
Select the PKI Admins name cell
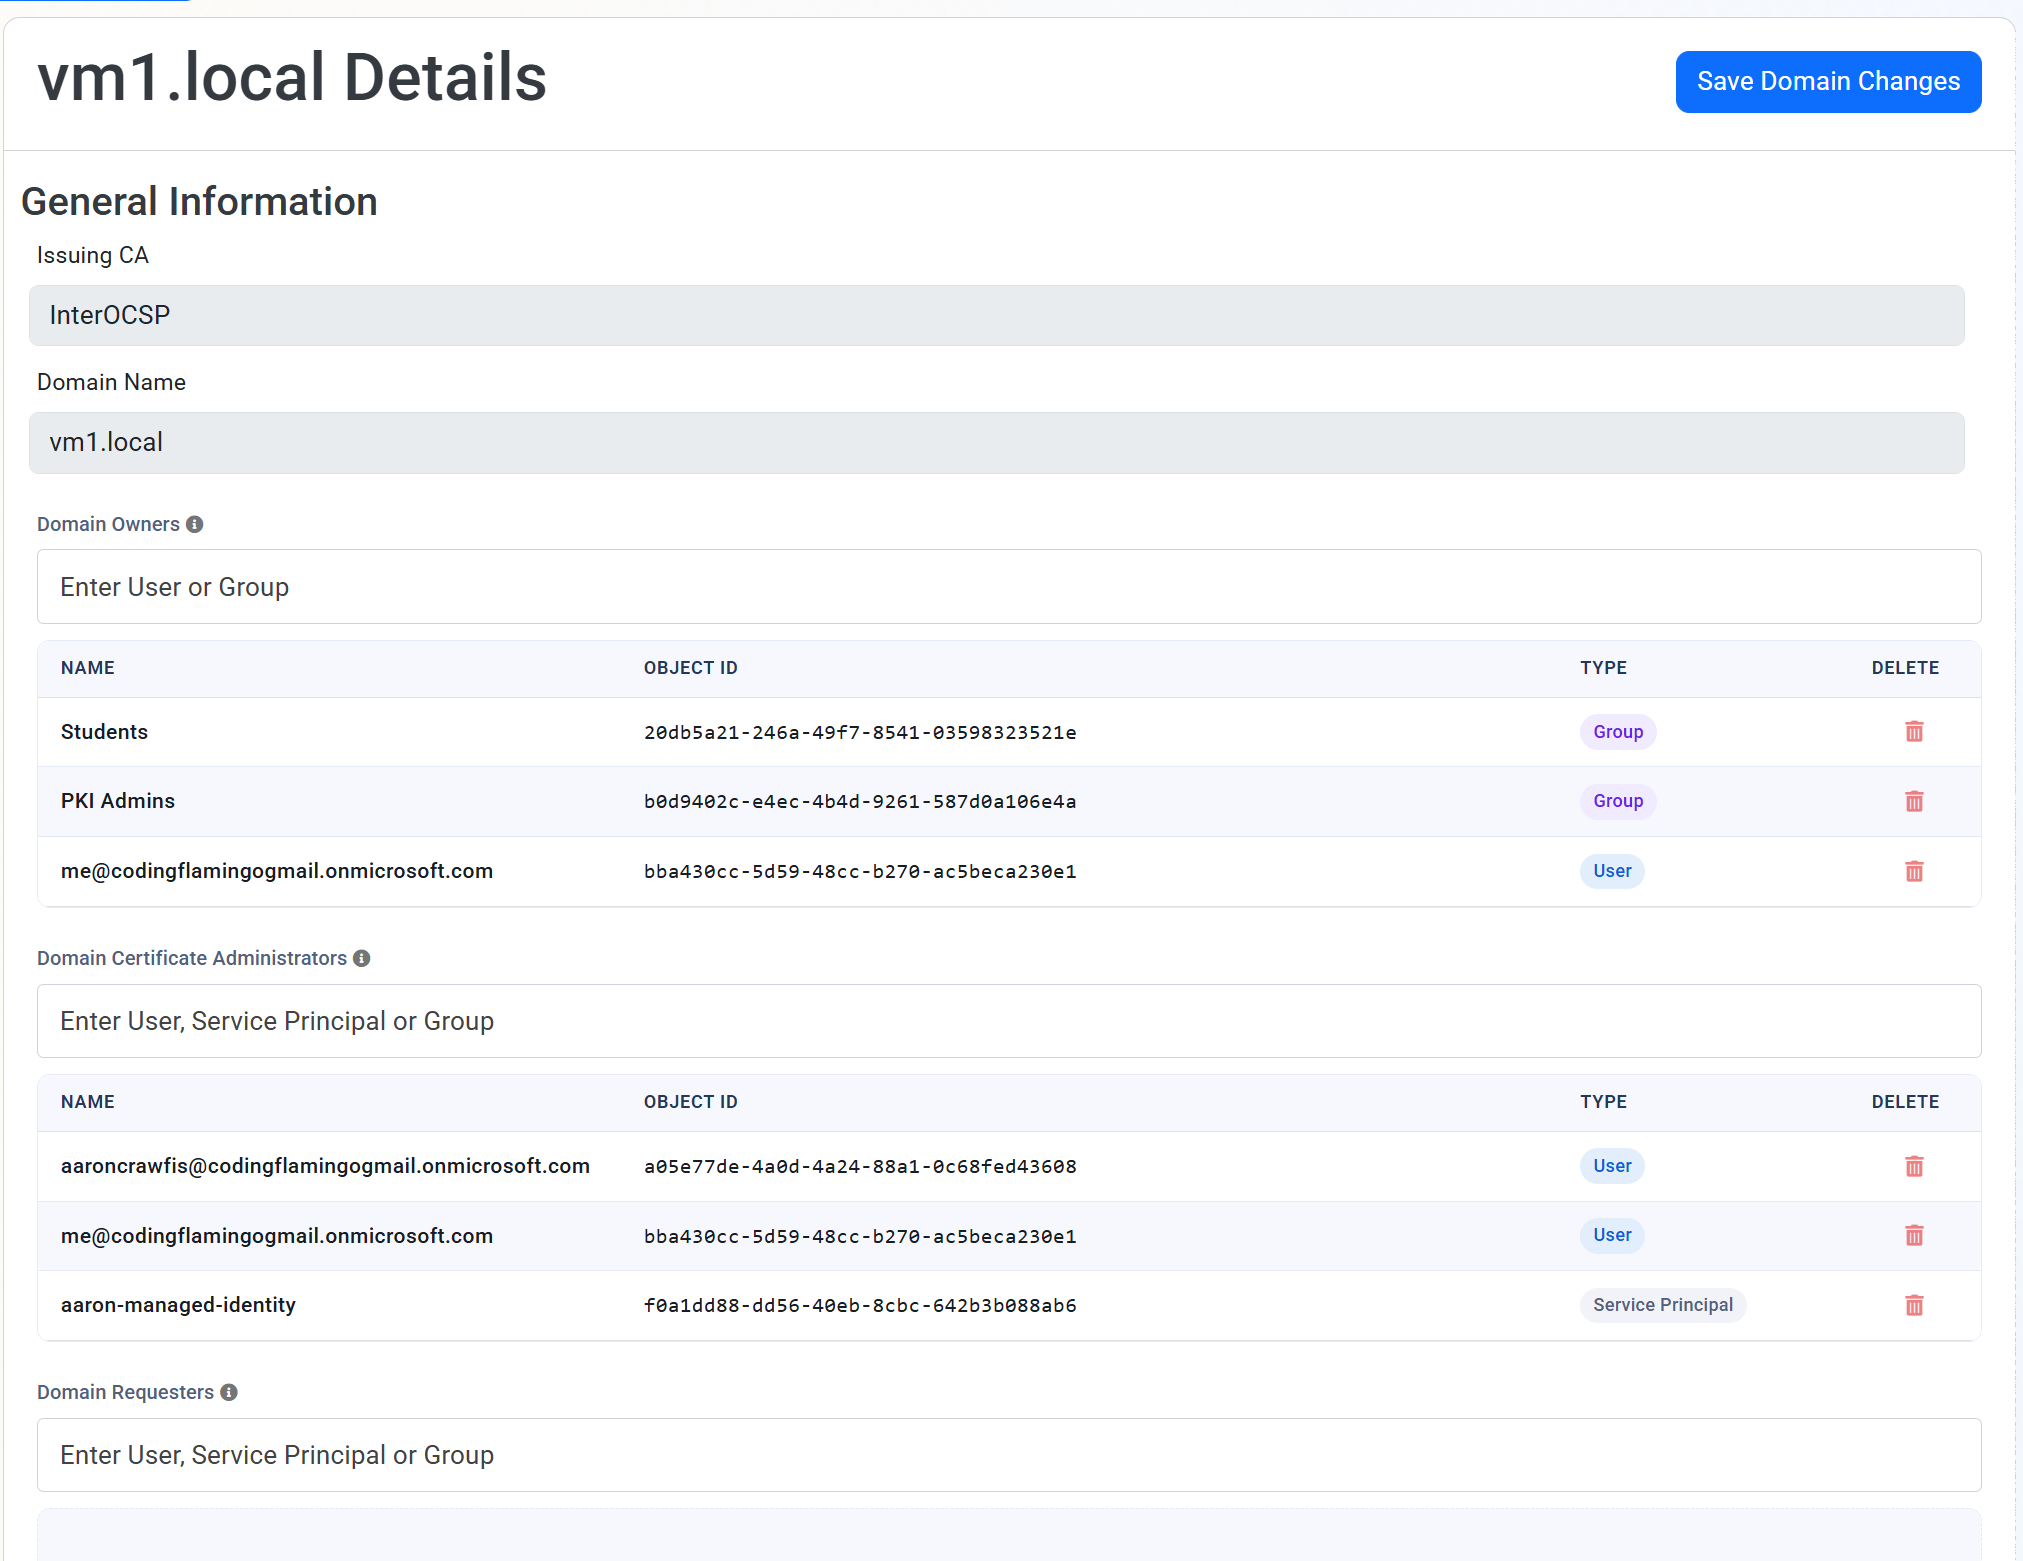pos(118,801)
